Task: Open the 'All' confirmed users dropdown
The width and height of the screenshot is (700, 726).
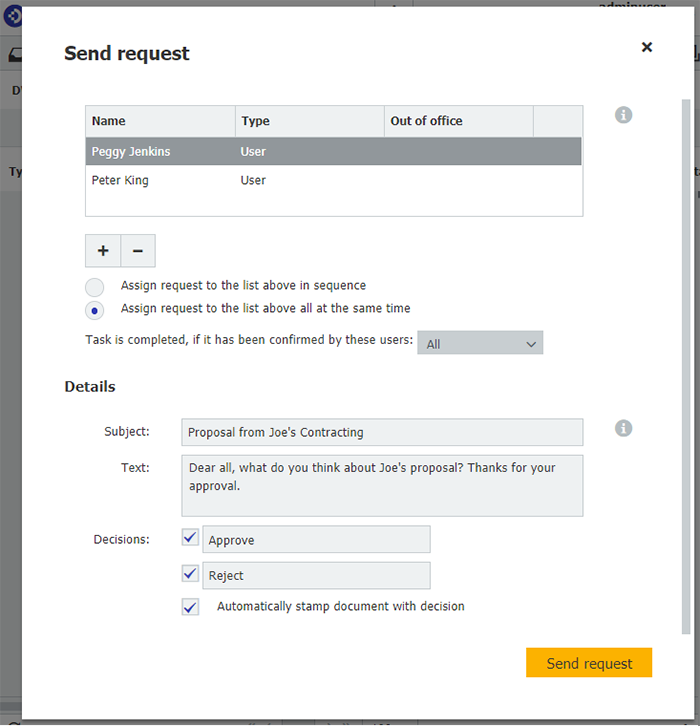Action: pyautogui.click(x=480, y=343)
